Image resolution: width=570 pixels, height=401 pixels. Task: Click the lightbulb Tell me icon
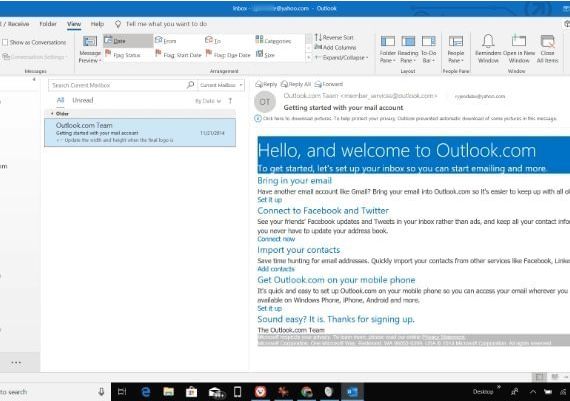pos(118,24)
